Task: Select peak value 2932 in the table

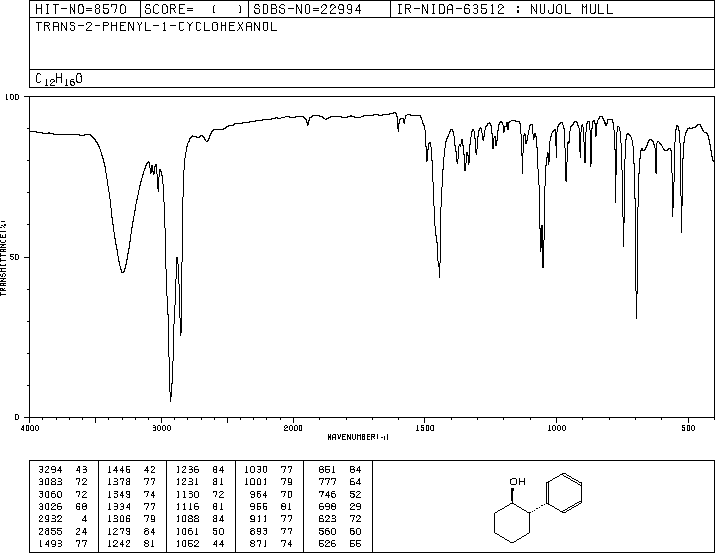Action: pos(50,519)
